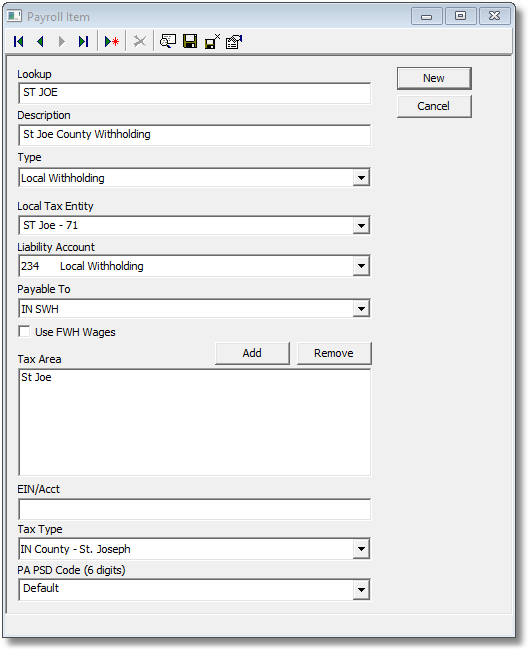The width and height of the screenshot is (530, 652).
Task: Select St Joe in Tax Area list
Action: point(36,377)
